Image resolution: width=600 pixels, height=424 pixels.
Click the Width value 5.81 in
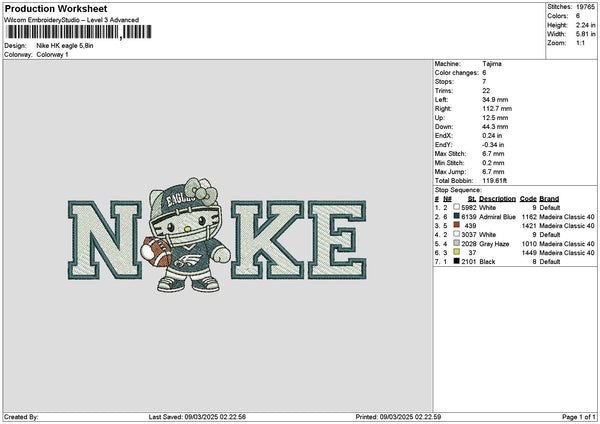(585, 34)
